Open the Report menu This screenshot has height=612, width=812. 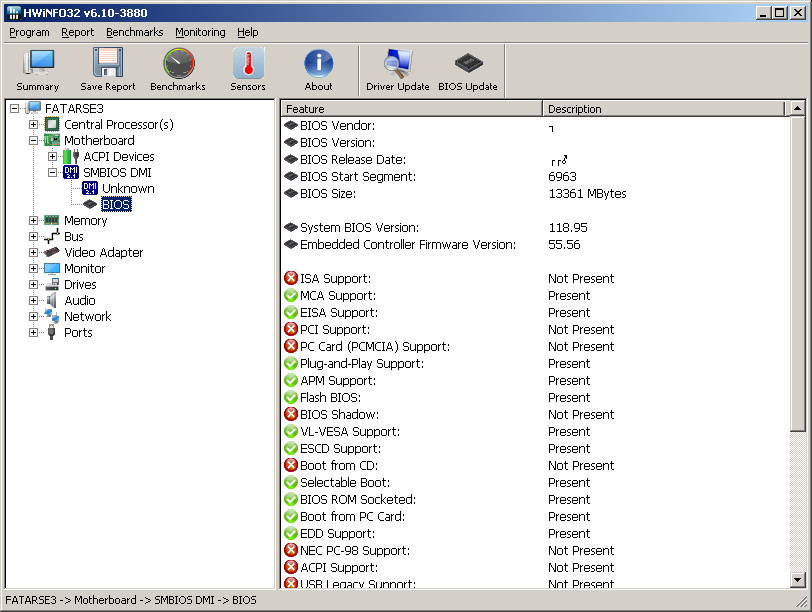click(78, 32)
